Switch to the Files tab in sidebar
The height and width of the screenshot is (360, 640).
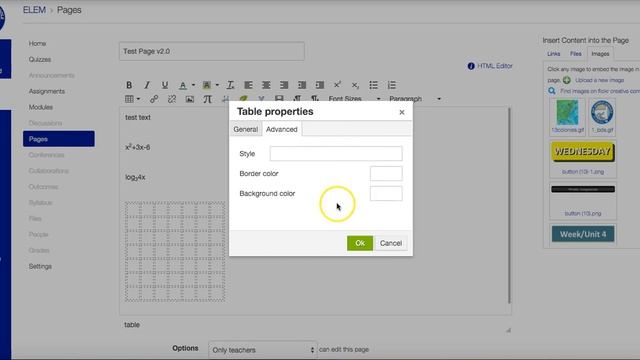pyautogui.click(x=576, y=54)
